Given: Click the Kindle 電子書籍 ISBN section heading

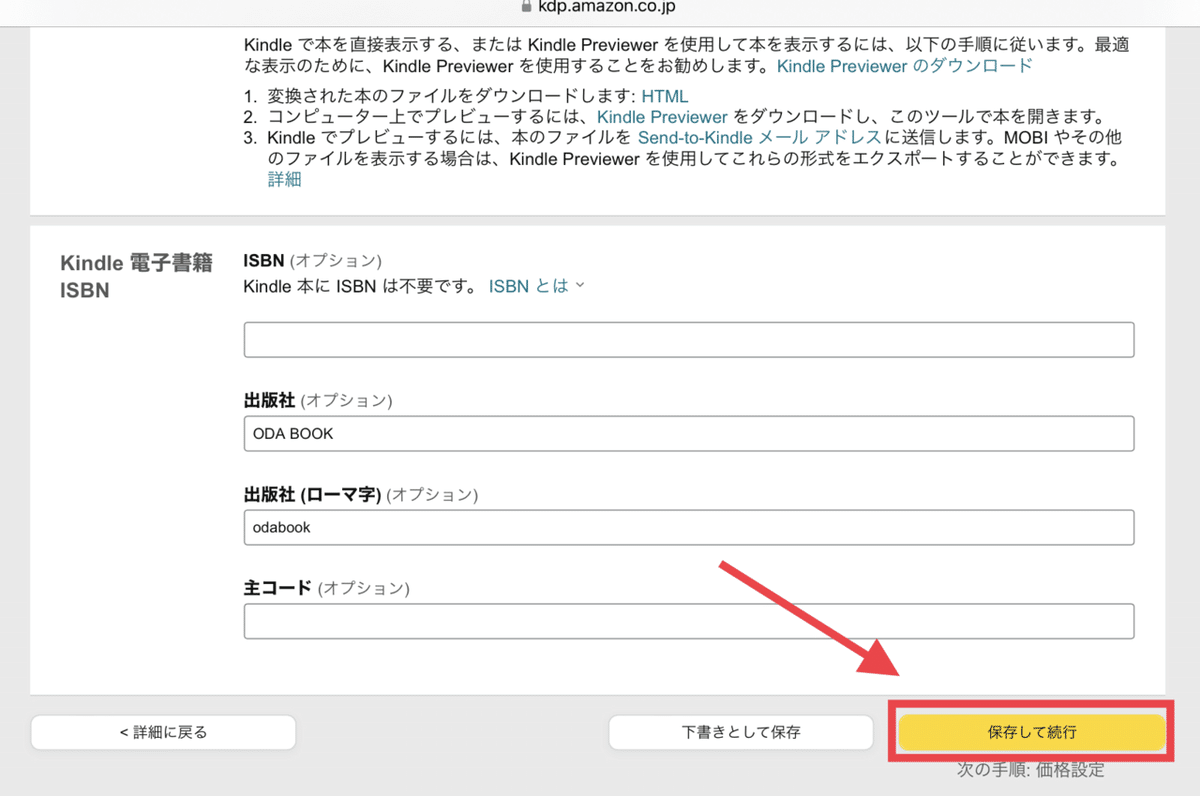Looking at the screenshot, I should click(136, 277).
